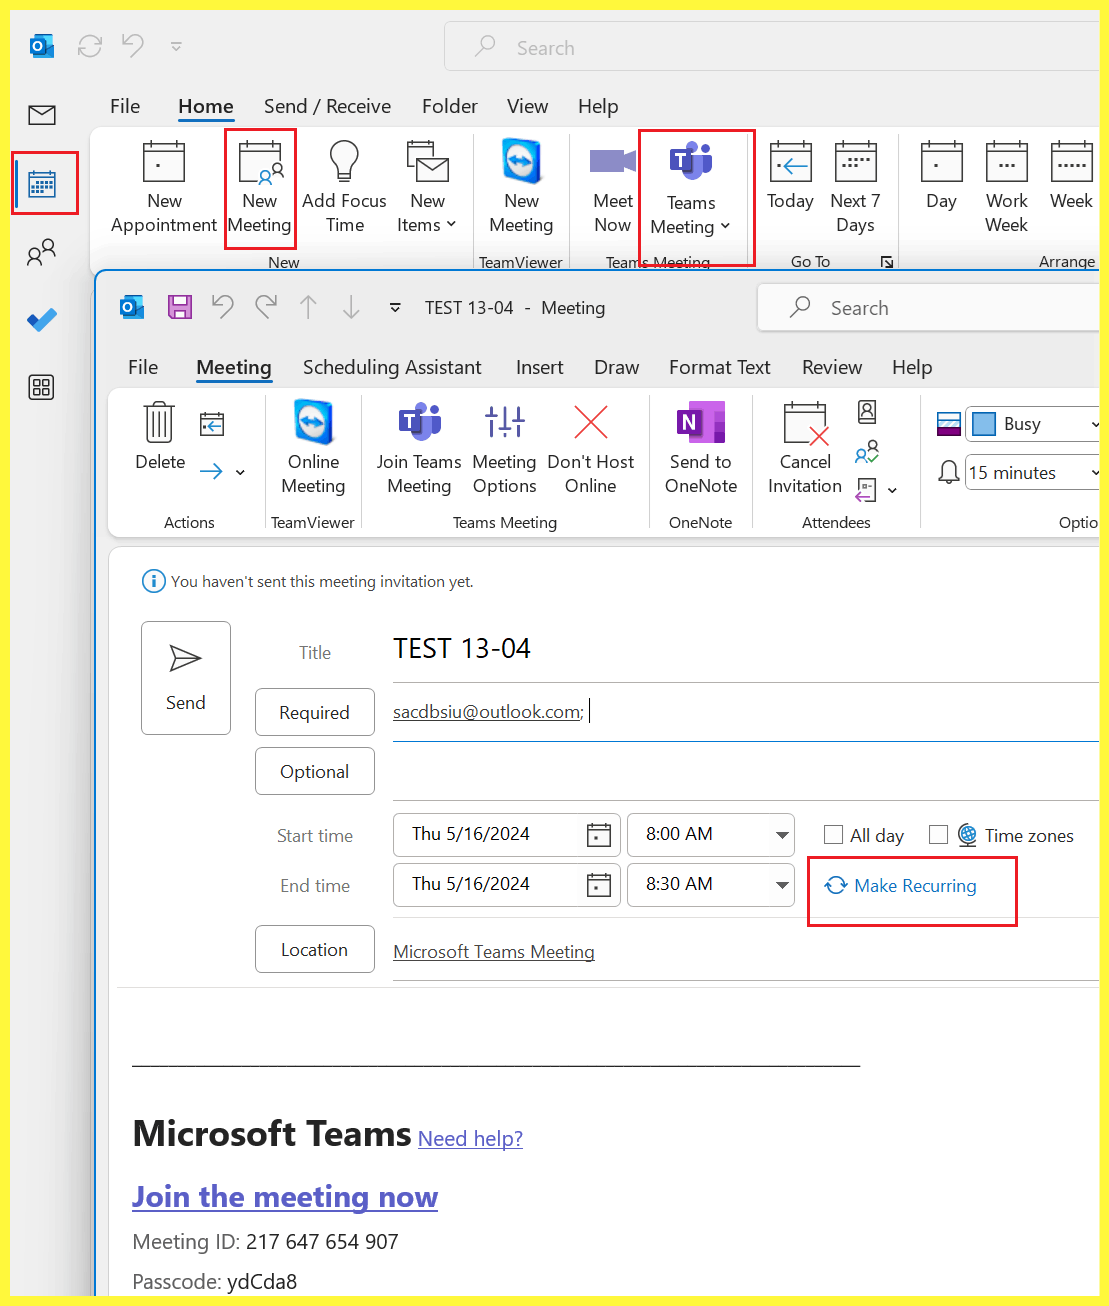
Task: Open Join Teams Meeting options
Action: (418, 447)
